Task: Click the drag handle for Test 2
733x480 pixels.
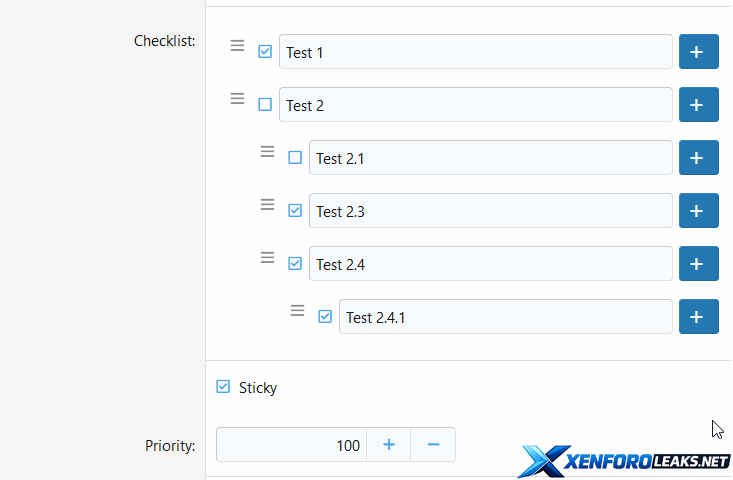Action: pyautogui.click(x=237, y=98)
